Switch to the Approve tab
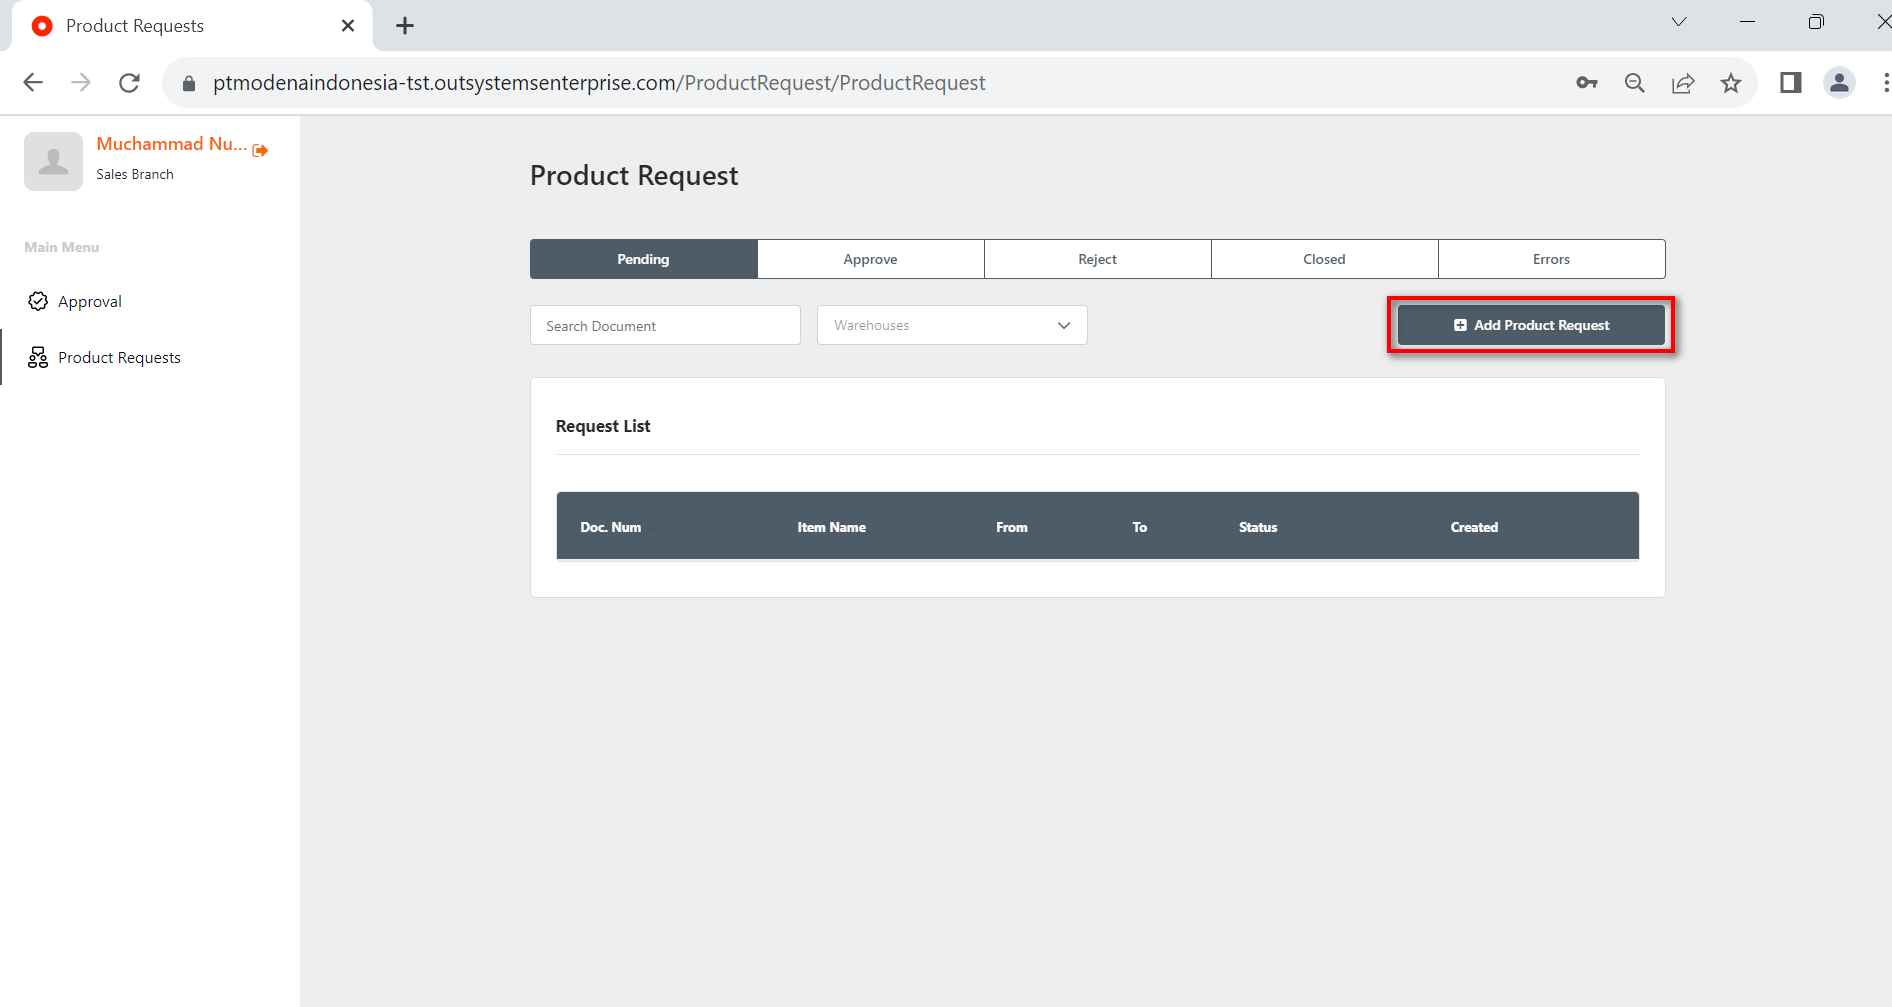 coord(870,259)
